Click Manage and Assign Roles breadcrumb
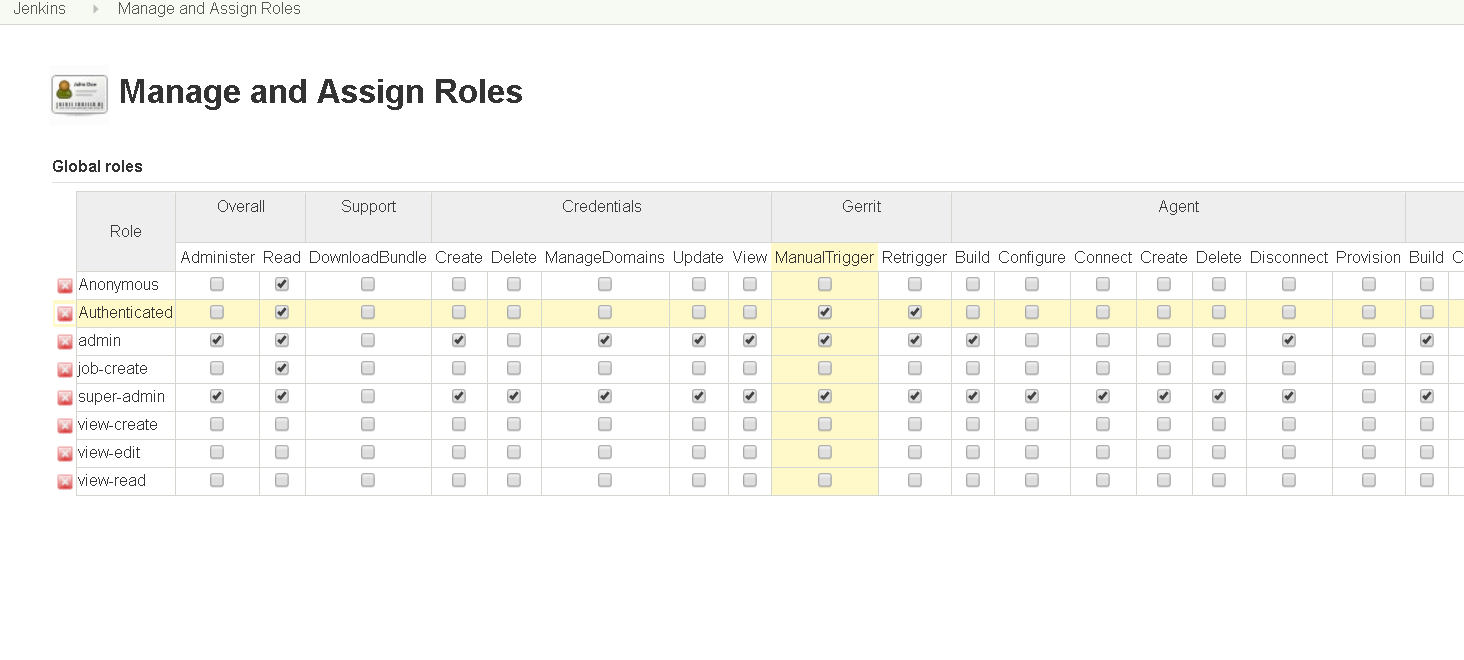This screenshot has width=1464, height=660. click(x=209, y=9)
